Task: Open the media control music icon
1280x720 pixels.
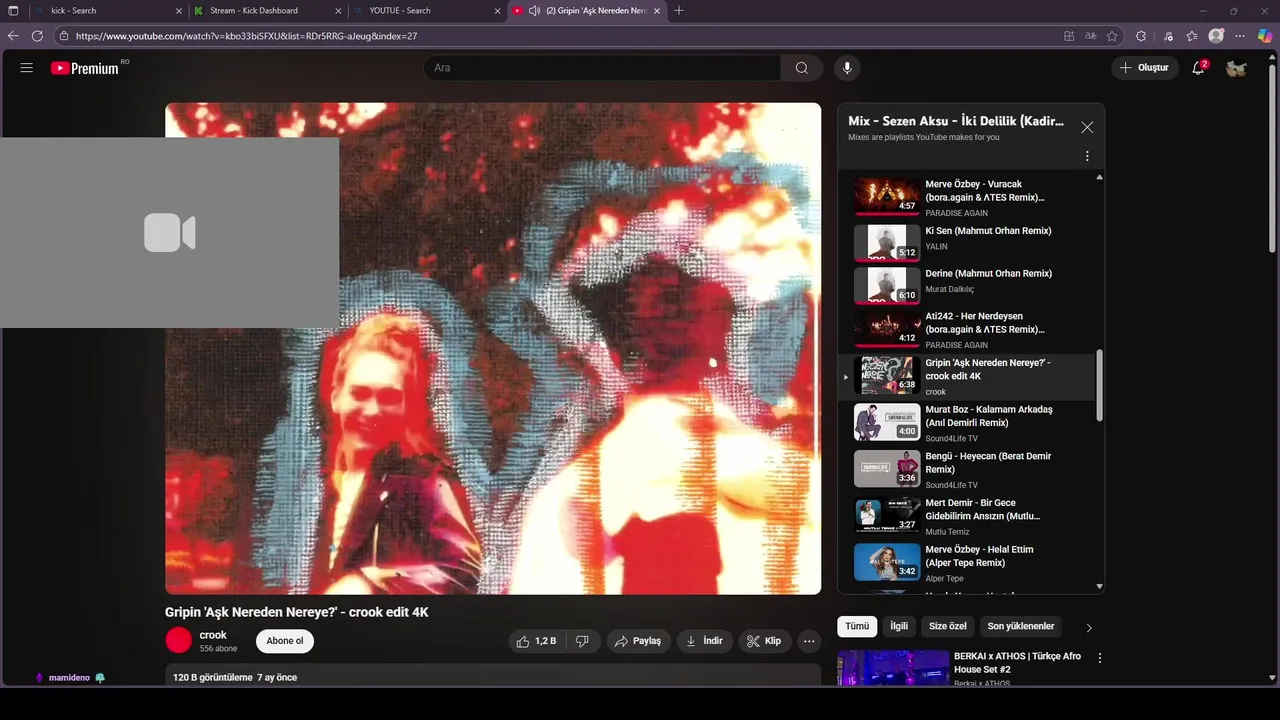Action: (x=1168, y=36)
